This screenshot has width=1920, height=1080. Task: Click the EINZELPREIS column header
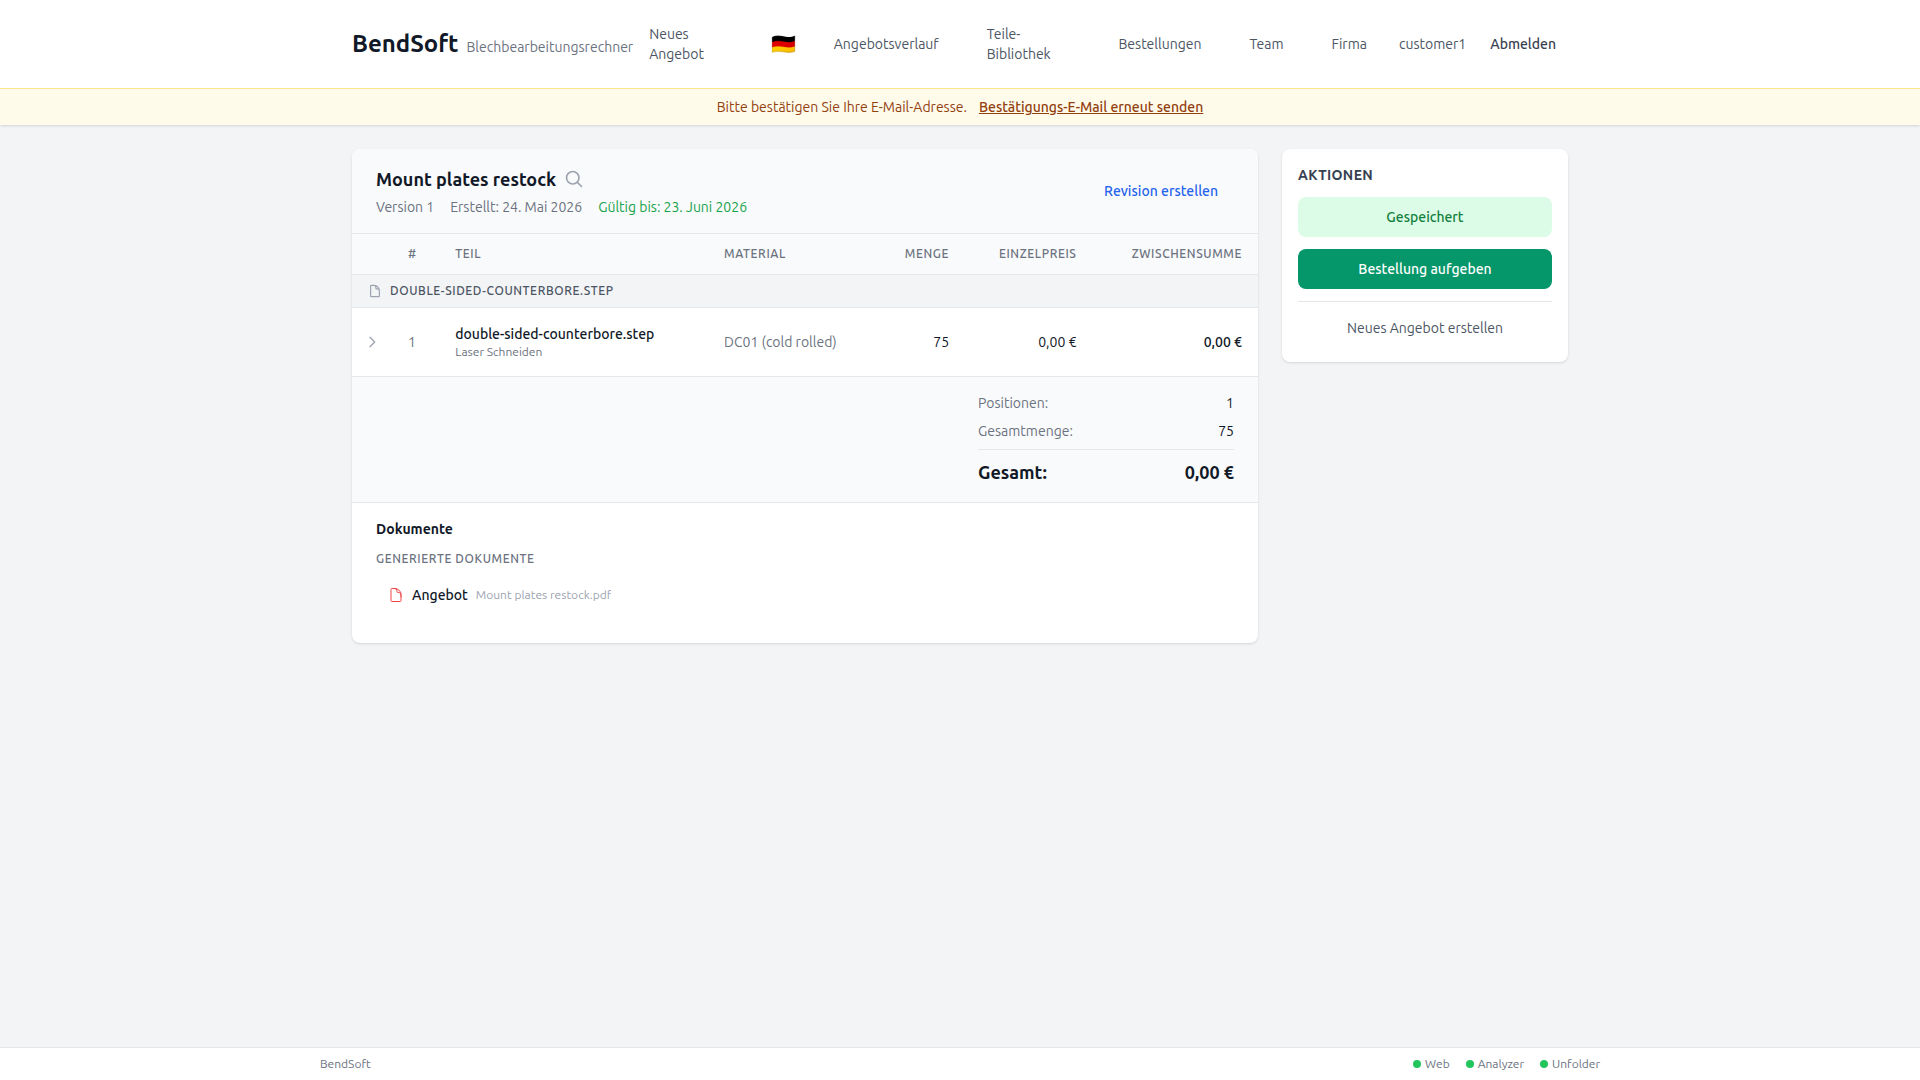(1038, 254)
